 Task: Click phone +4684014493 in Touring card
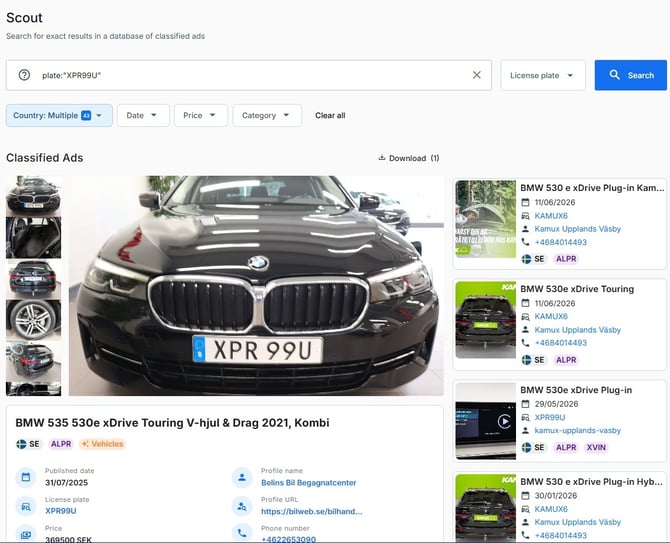561,343
